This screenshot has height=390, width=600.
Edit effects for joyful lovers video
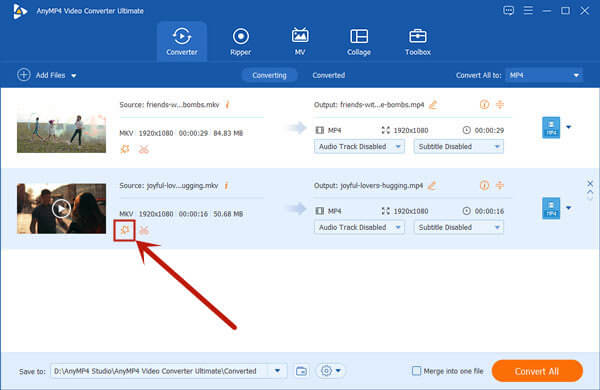click(125, 230)
